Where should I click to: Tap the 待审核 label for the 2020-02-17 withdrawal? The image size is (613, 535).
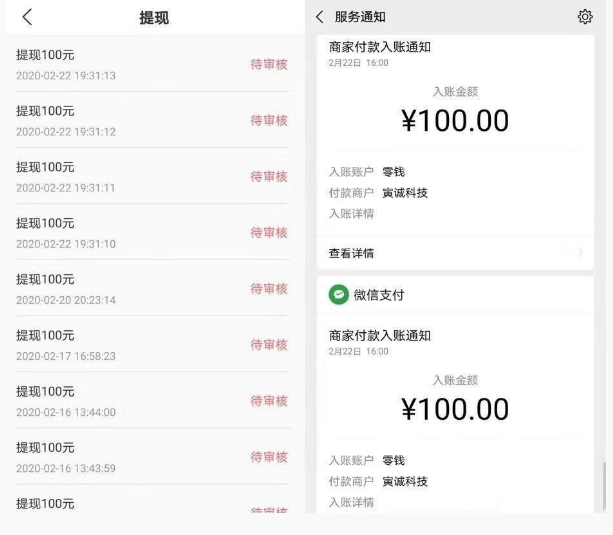click(x=268, y=344)
